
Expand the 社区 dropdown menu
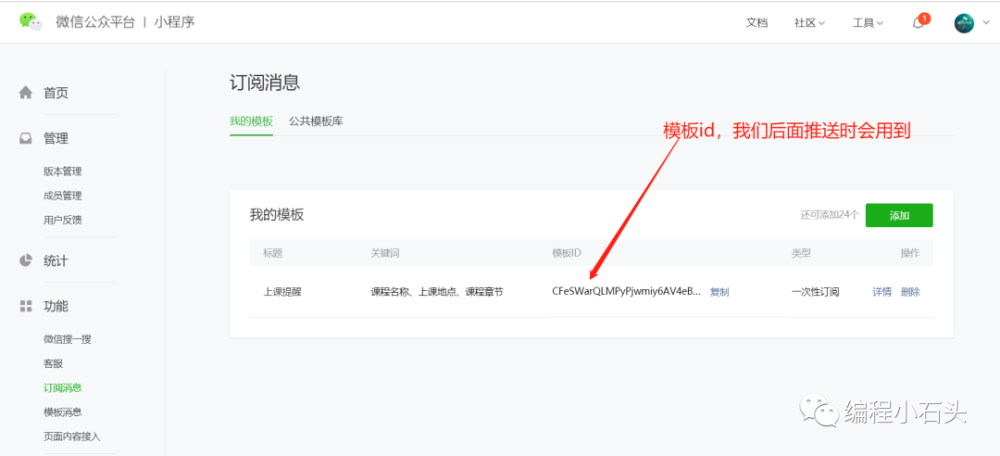pyautogui.click(x=809, y=23)
